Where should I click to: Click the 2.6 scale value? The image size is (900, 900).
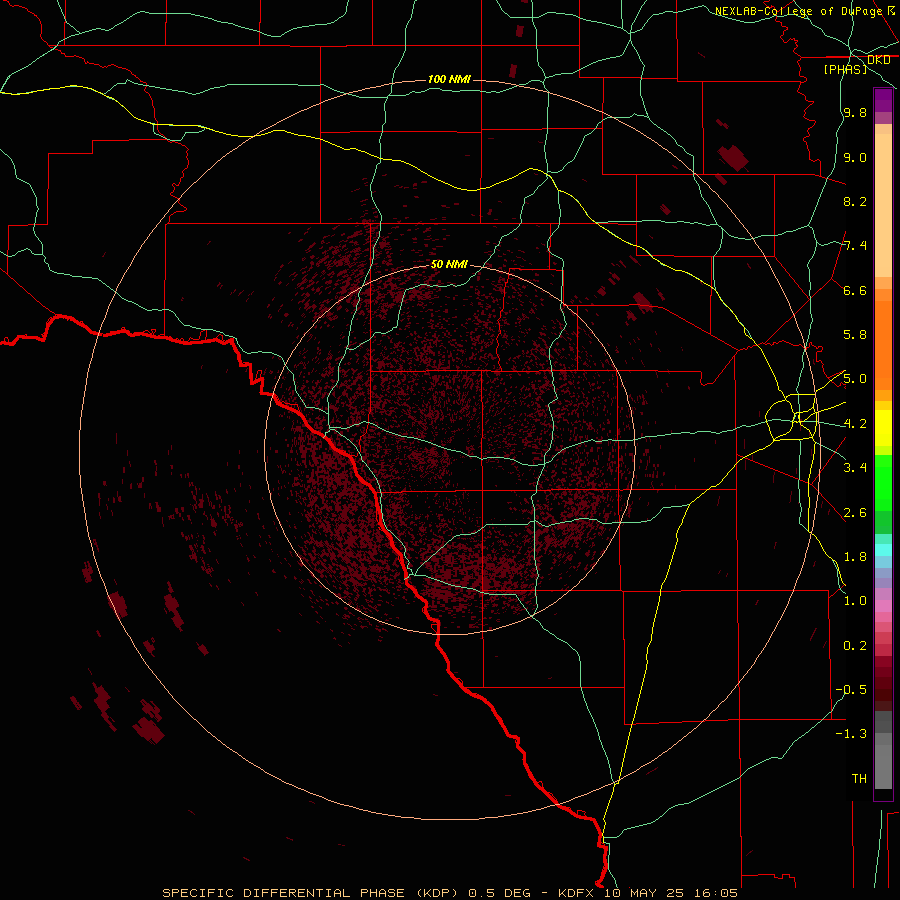click(855, 513)
